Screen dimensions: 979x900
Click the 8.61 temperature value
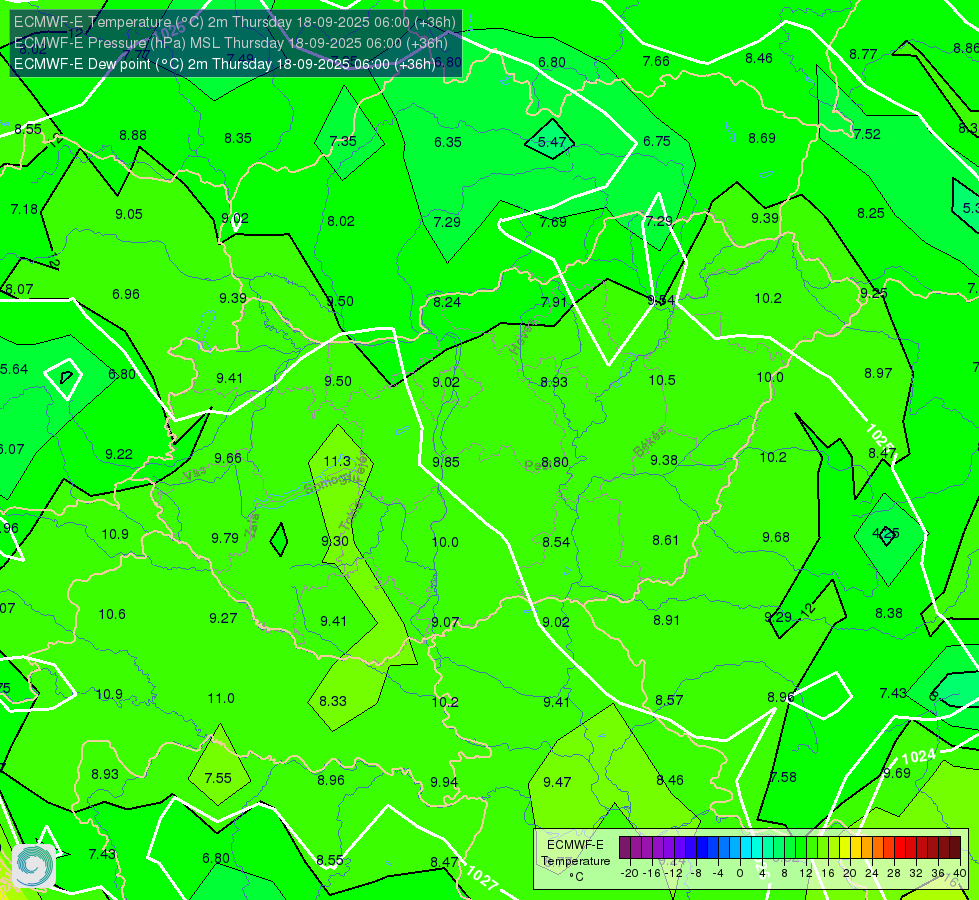point(665,540)
